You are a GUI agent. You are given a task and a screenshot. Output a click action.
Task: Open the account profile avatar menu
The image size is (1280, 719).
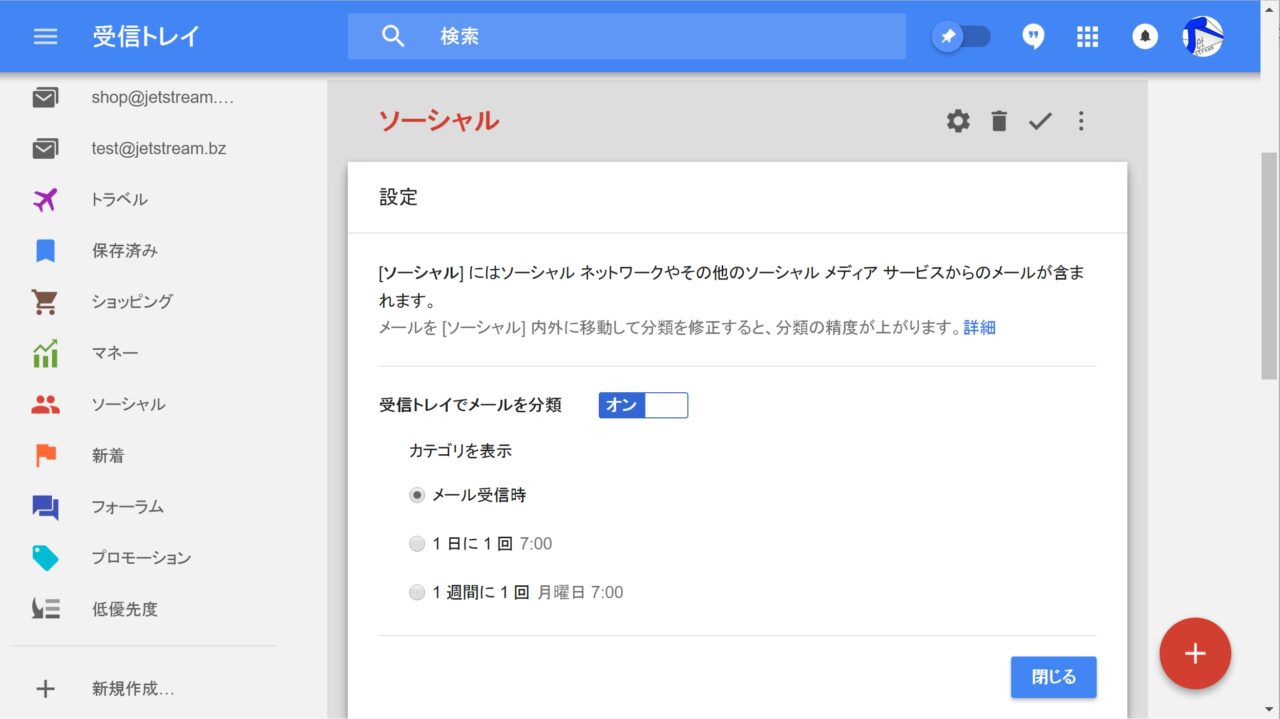1203,37
